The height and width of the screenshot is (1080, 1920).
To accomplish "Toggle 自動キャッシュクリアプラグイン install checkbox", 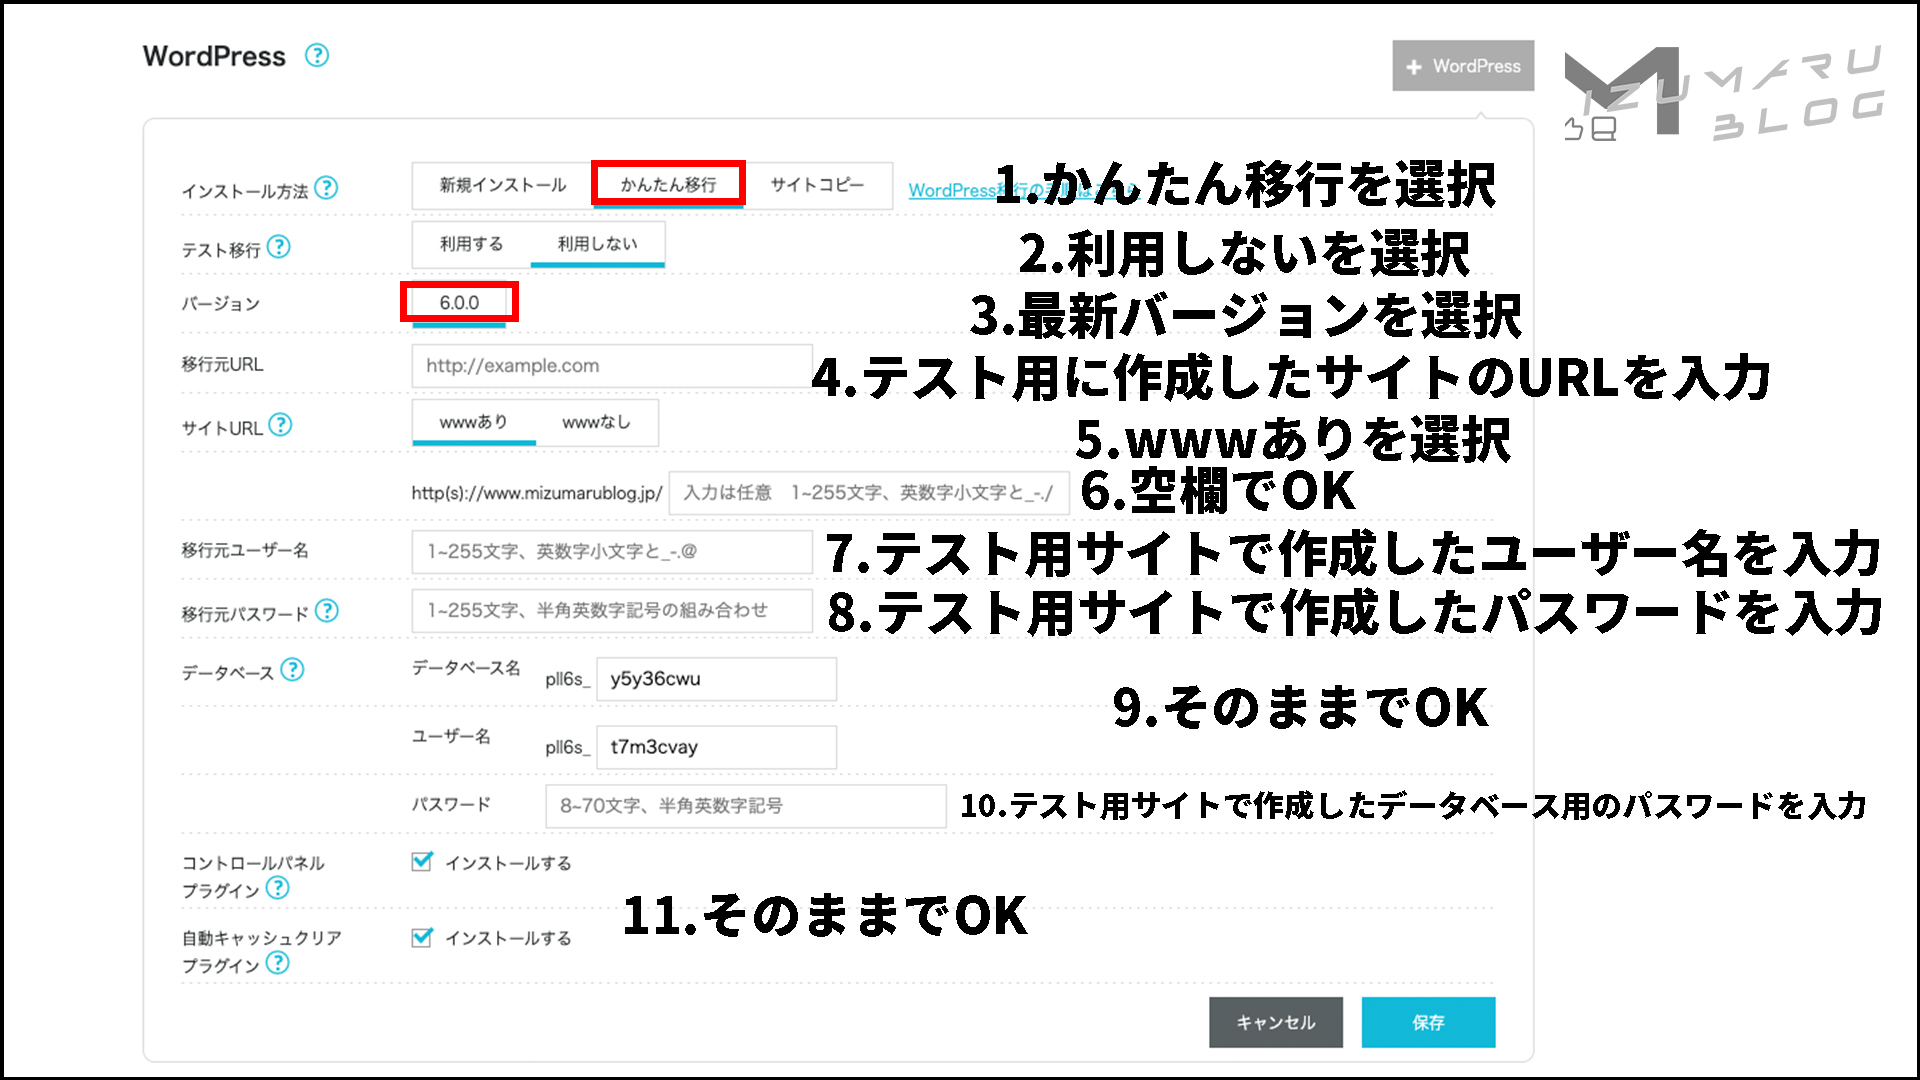I will coord(422,937).
